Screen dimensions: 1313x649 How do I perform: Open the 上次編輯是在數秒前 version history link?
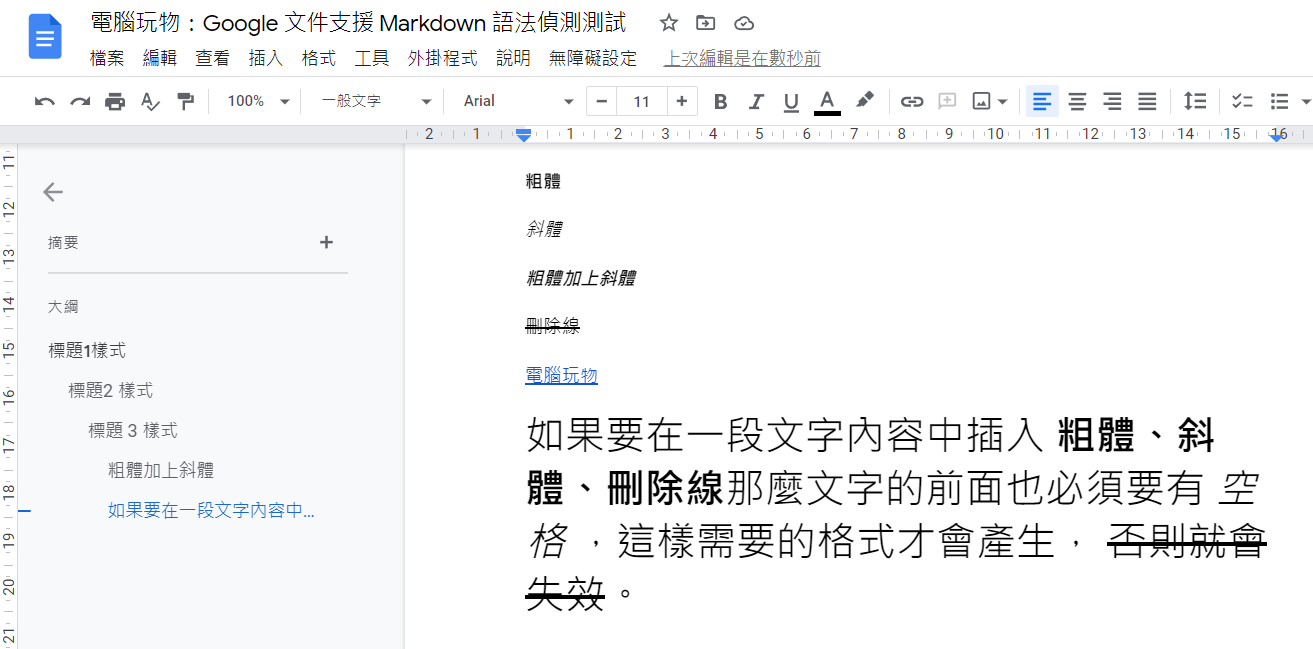click(742, 59)
